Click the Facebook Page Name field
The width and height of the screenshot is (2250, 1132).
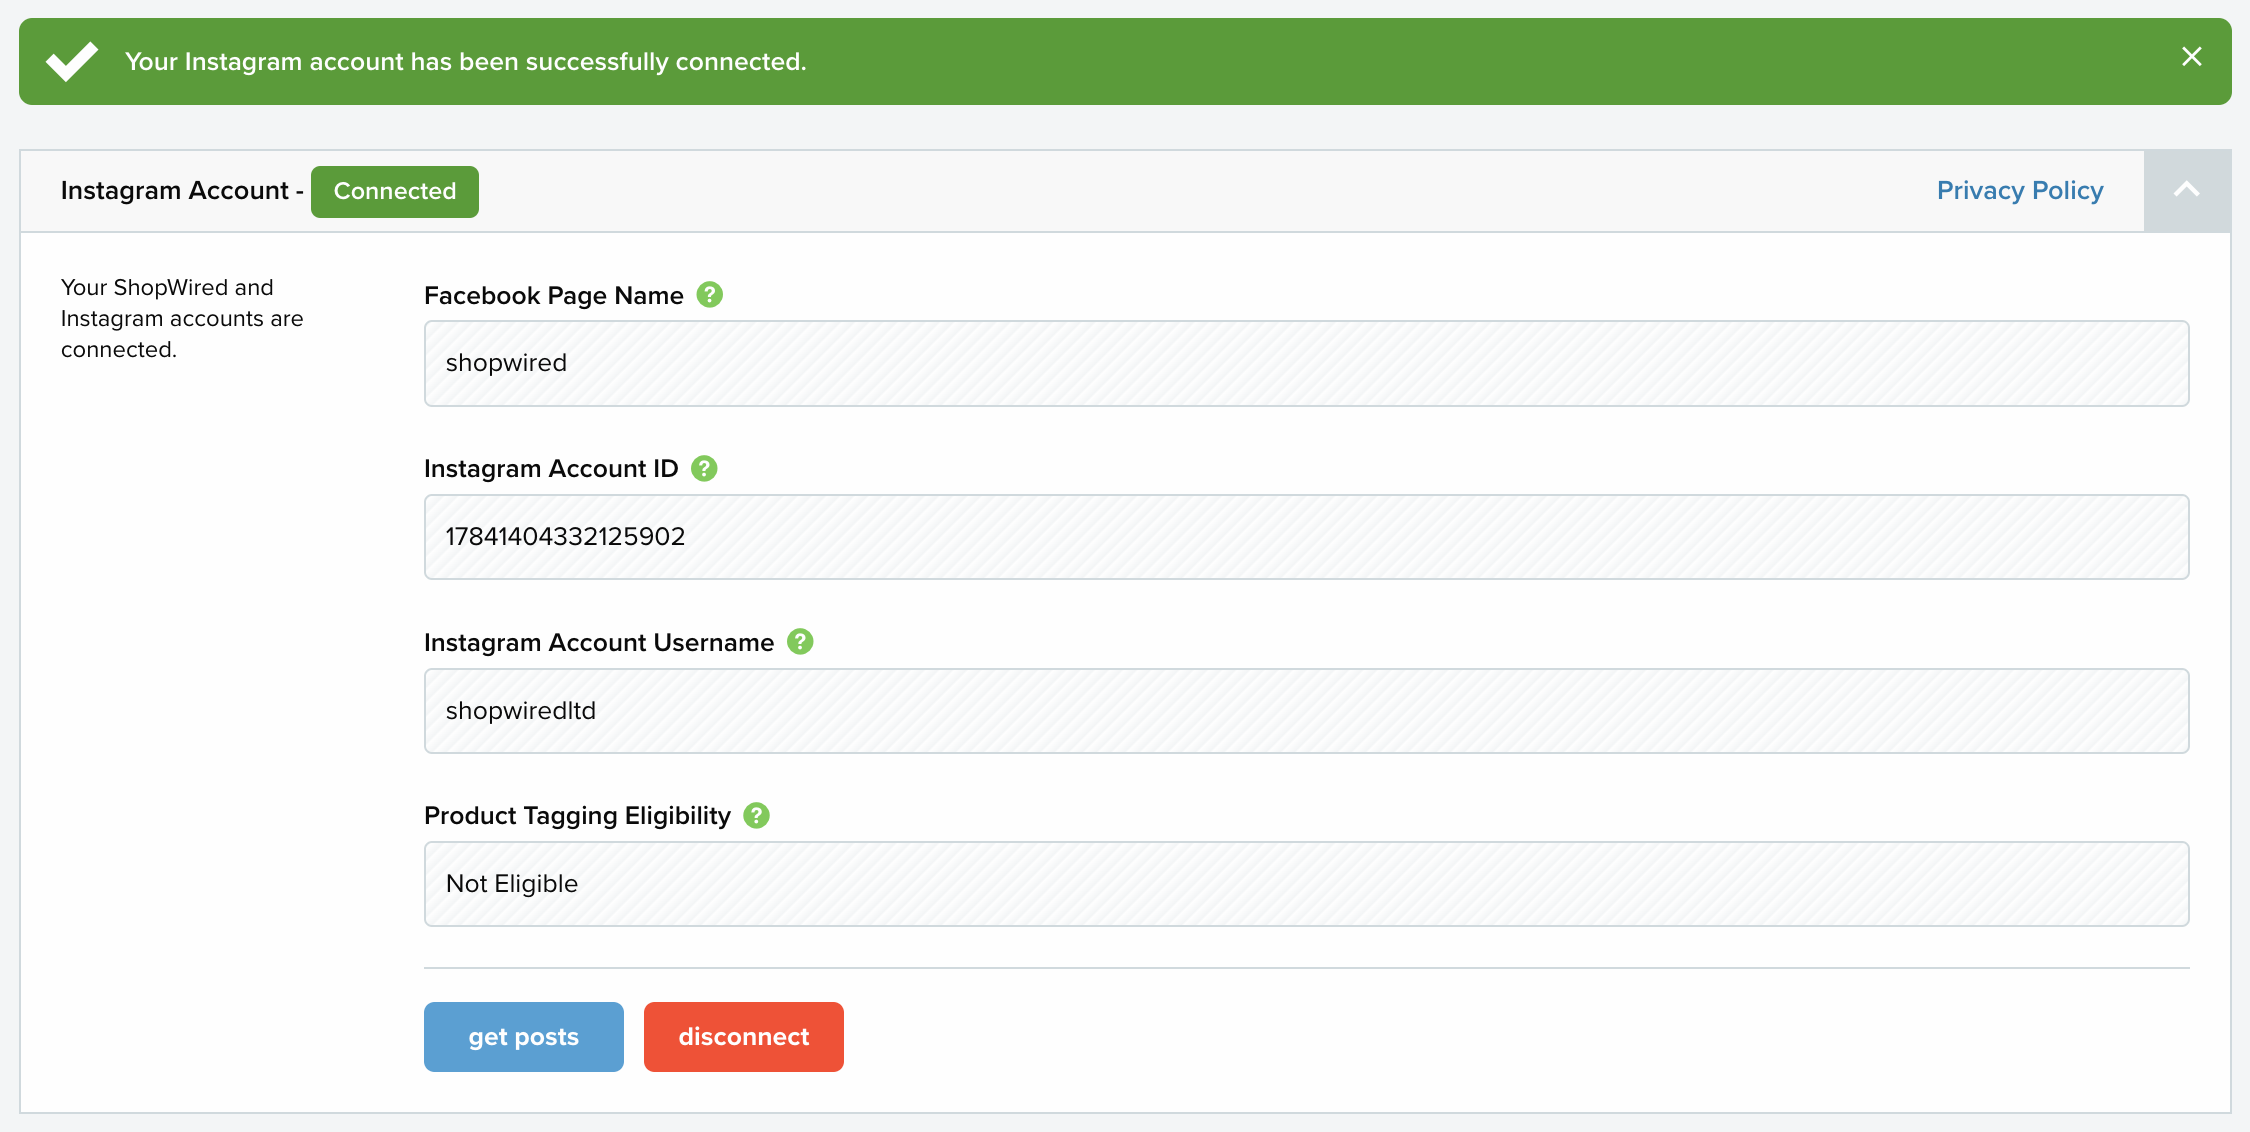(1307, 363)
